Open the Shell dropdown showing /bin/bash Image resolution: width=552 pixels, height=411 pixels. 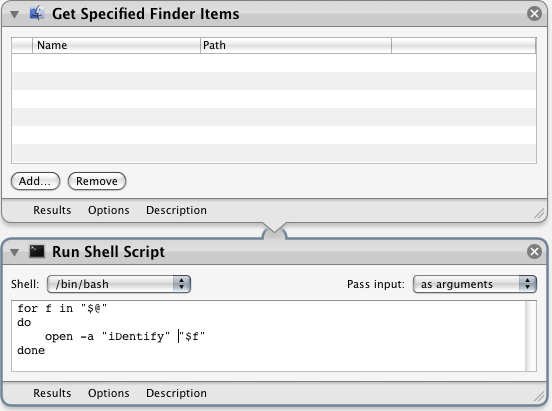119,284
